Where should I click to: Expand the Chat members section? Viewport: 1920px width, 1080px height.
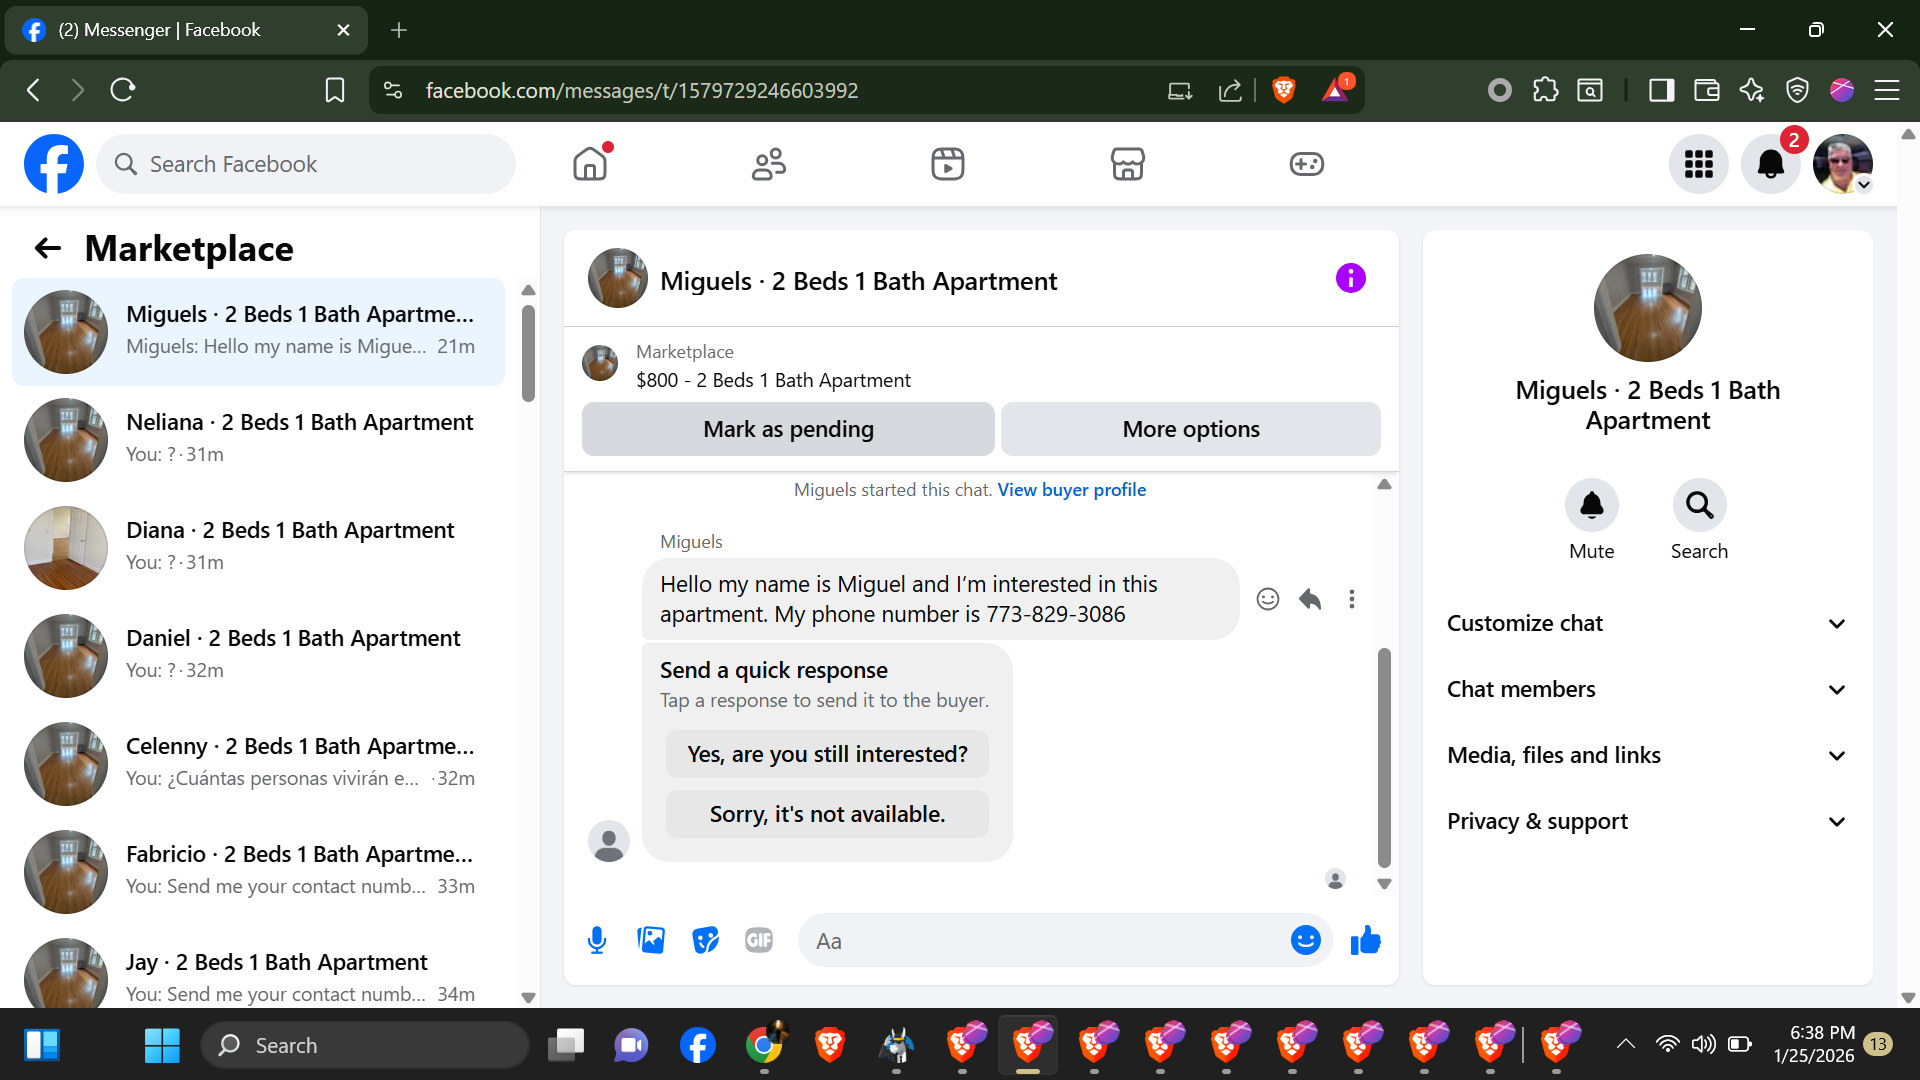tap(1647, 689)
